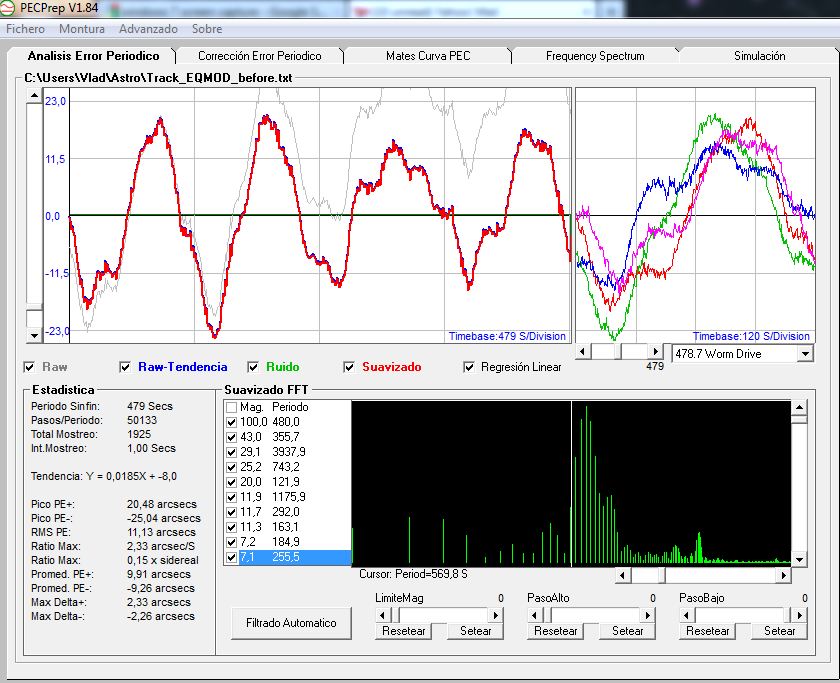The width and height of the screenshot is (840, 683).
Task: Open the Sobre menu
Action: pos(207,29)
